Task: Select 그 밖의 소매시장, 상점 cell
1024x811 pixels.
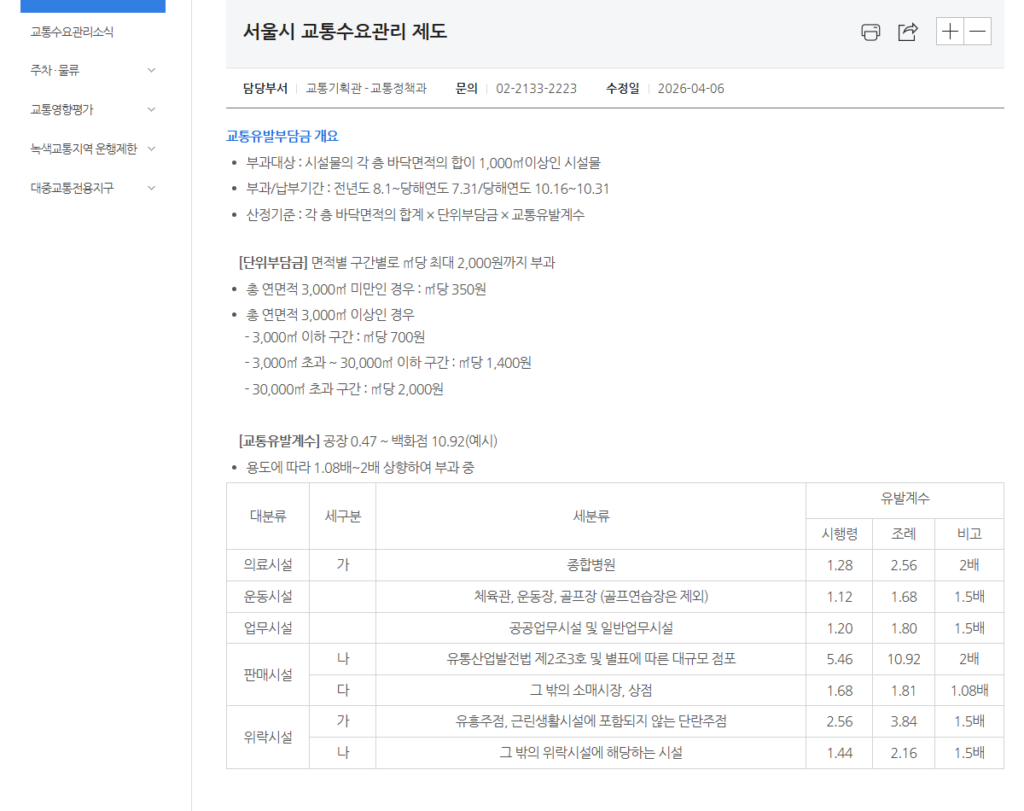Action: [x=590, y=690]
